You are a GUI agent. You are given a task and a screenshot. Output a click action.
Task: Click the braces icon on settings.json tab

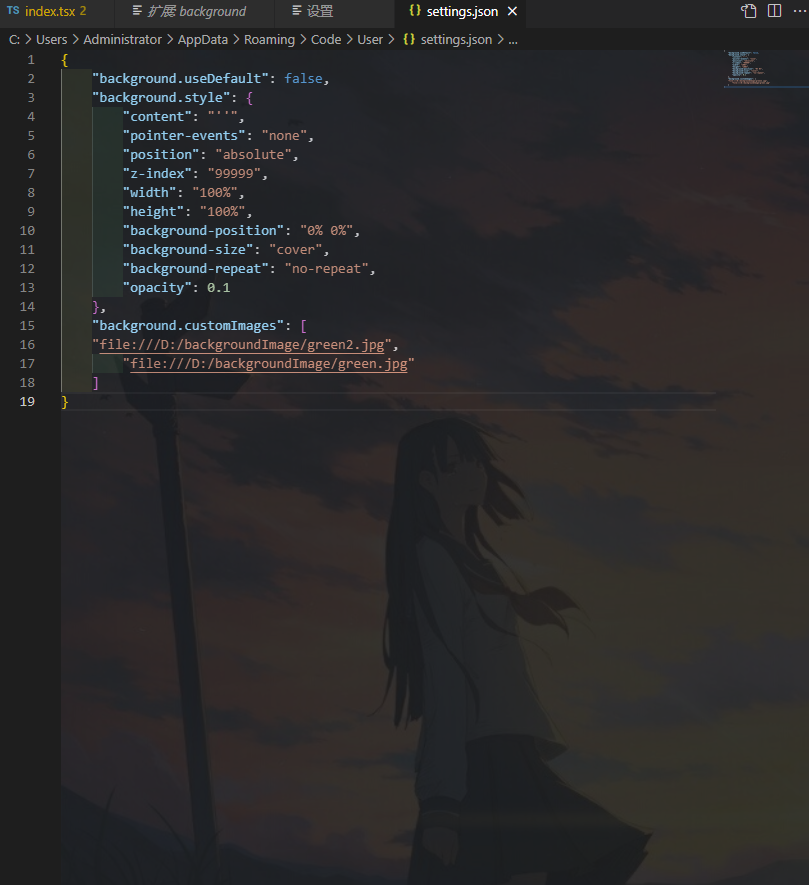tap(415, 11)
